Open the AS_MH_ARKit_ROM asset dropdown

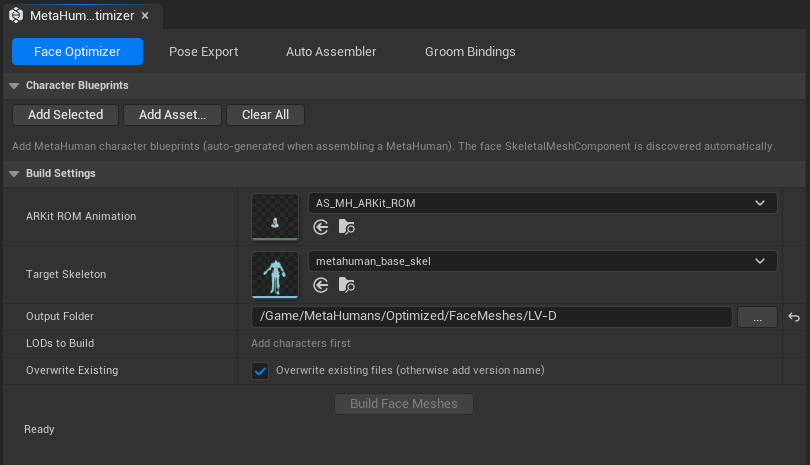(x=542, y=203)
